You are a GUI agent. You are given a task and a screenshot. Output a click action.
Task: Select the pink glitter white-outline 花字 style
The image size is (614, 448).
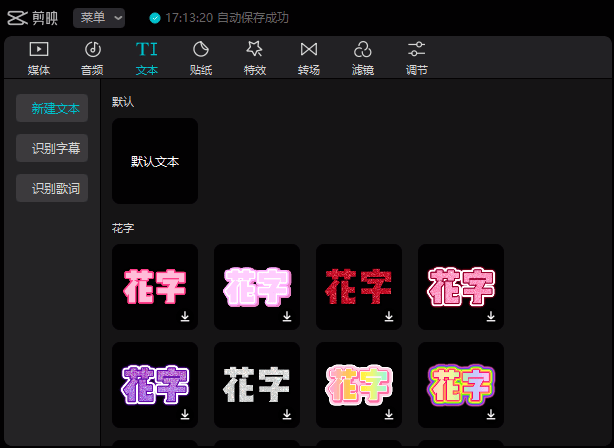461,287
